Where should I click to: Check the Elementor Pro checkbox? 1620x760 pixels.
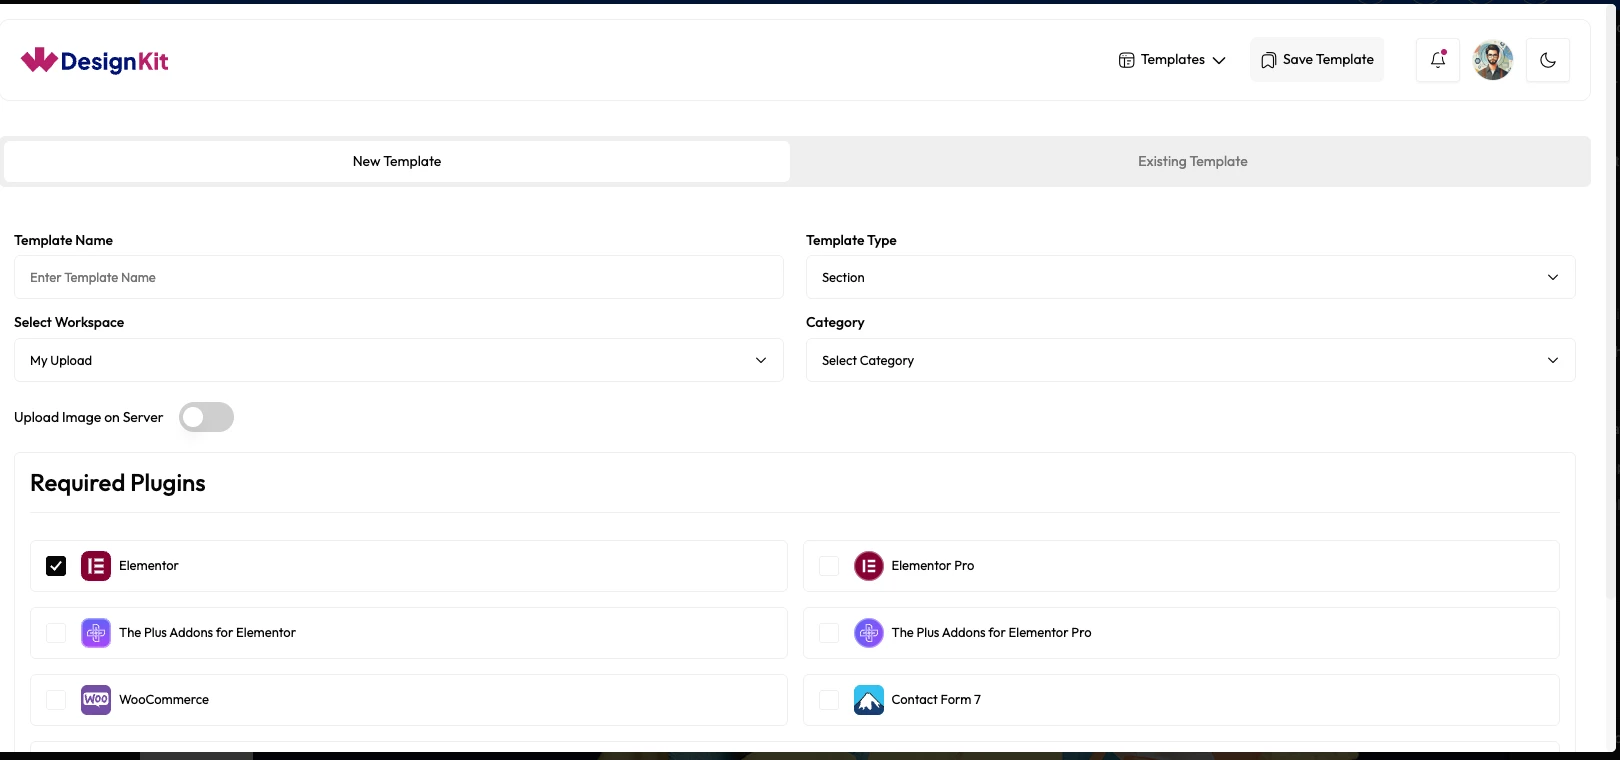829,566
